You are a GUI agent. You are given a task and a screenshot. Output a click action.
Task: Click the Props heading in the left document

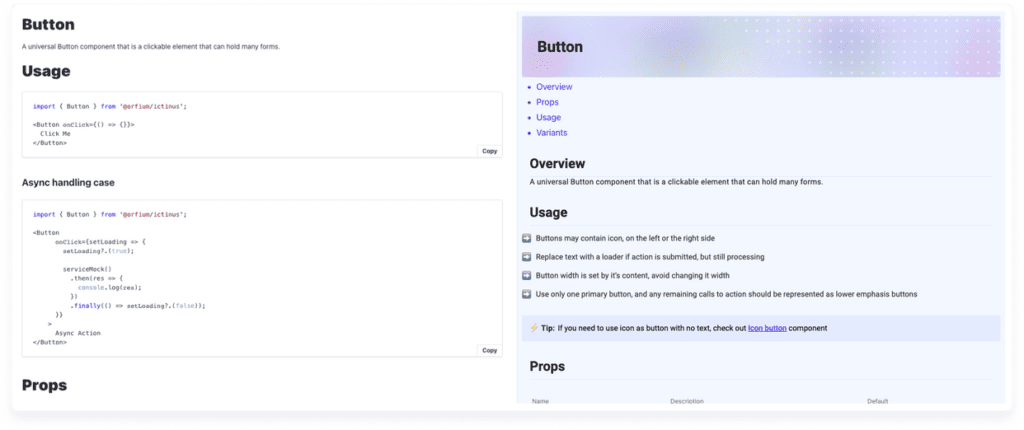click(44, 384)
